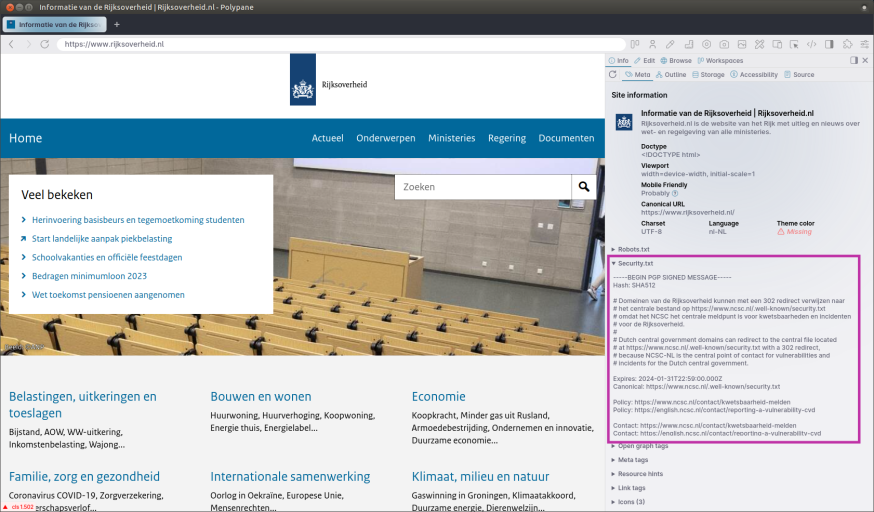Open Start landelijke aanpak piekbelasting link
The height and width of the screenshot is (512, 874).
pyautogui.click(x=102, y=238)
